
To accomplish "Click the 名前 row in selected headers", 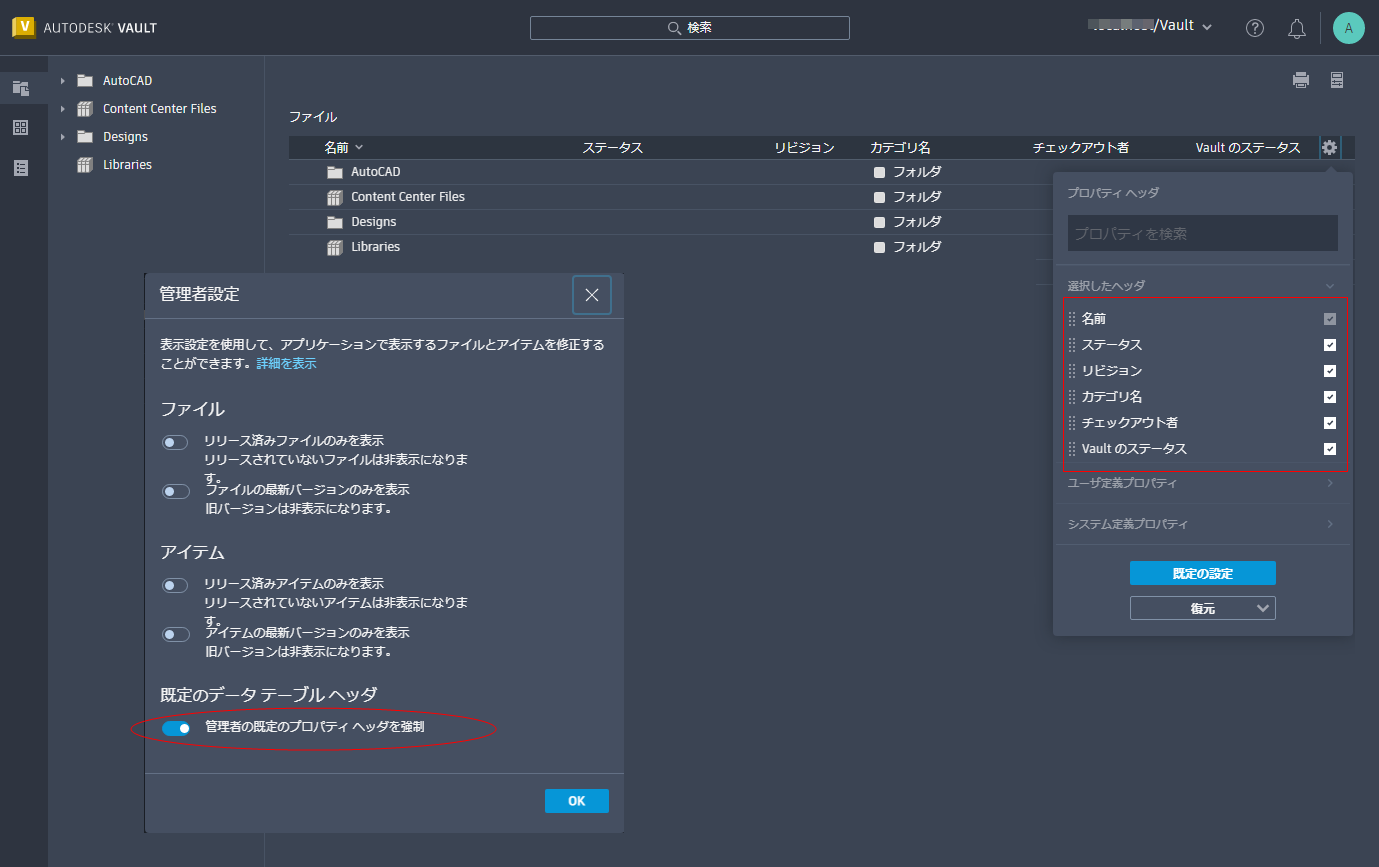I will click(x=1202, y=319).
